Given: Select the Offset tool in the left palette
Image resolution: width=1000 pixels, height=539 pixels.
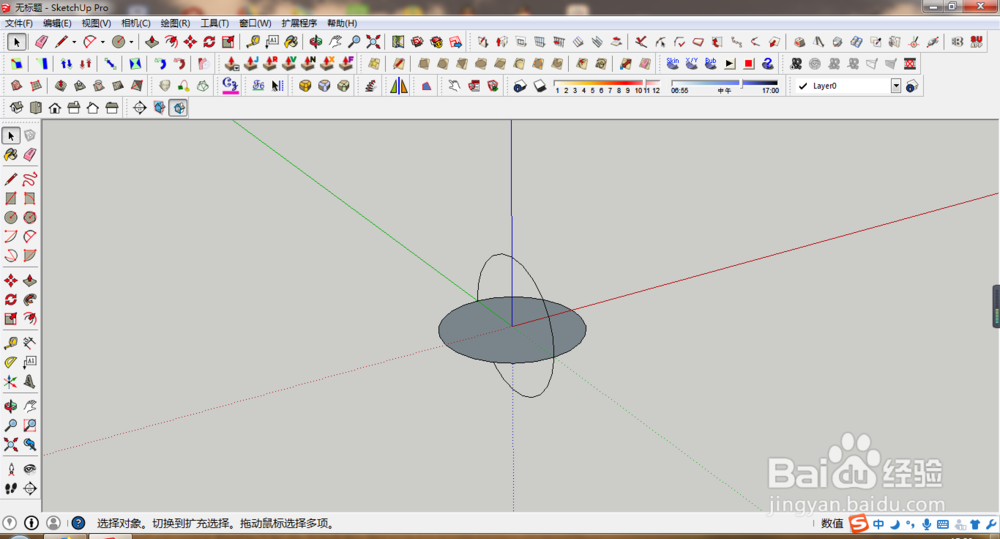Looking at the screenshot, I should pos(30,318).
